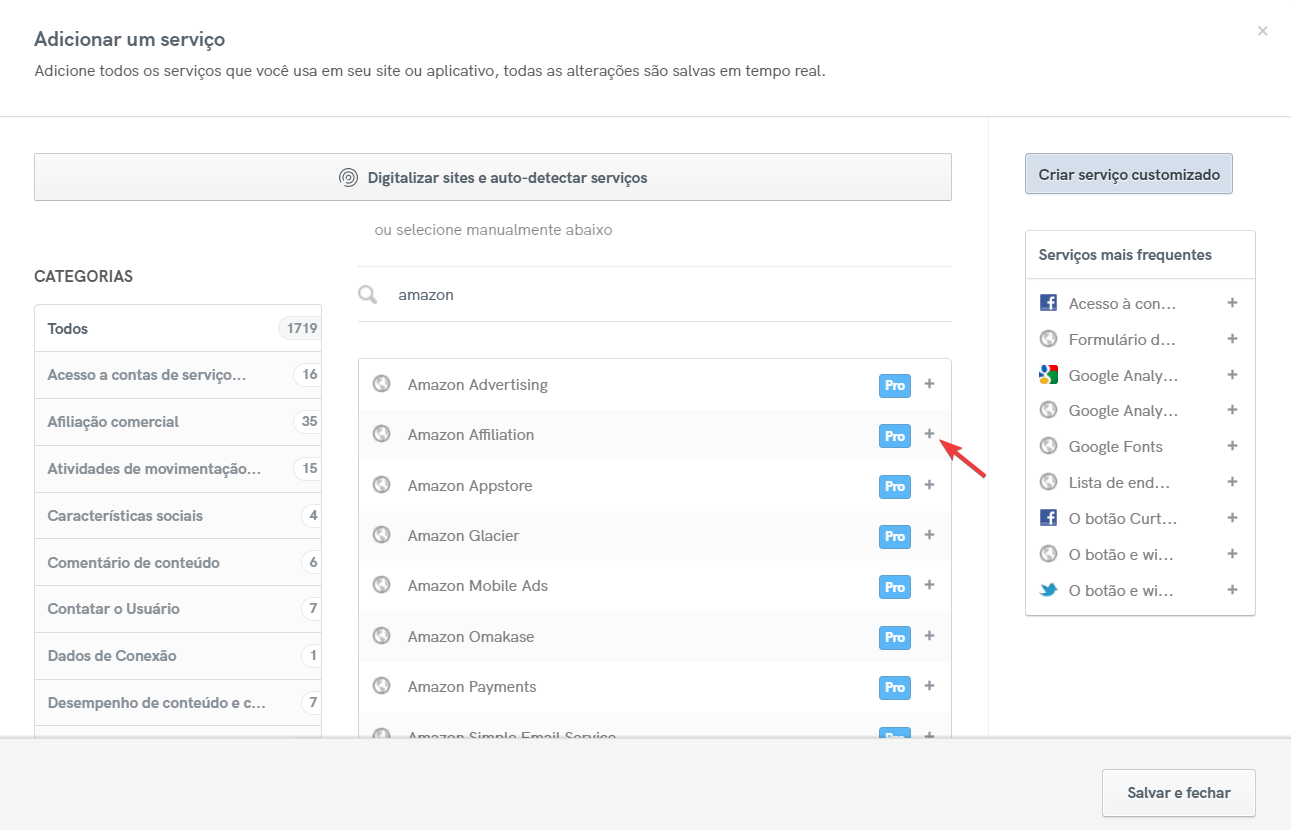The width and height of the screenshot is (1291, 830).
Task: Click the colorful Google Analytics service icon
Action: coord(1048,374)
